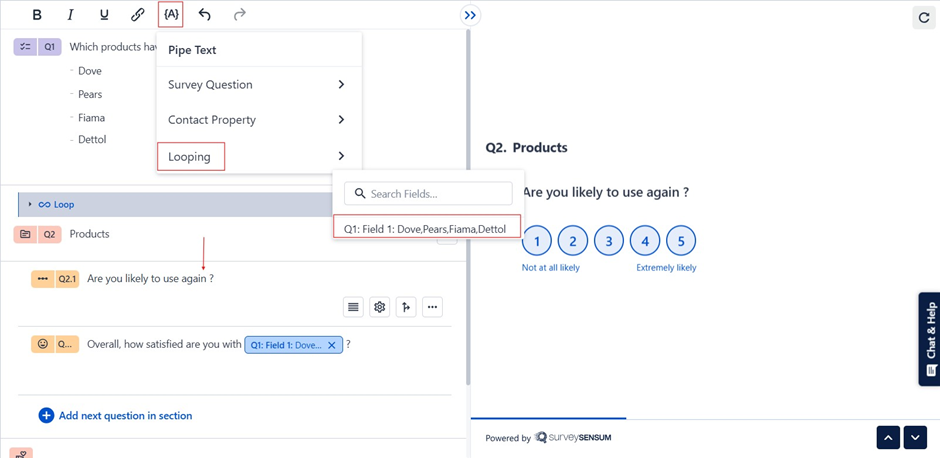Select Q1 Field 1 Dove,Pears,Fiama,Dettol option
The height and width of the screenshot is (458, 940).
[426, 229]
